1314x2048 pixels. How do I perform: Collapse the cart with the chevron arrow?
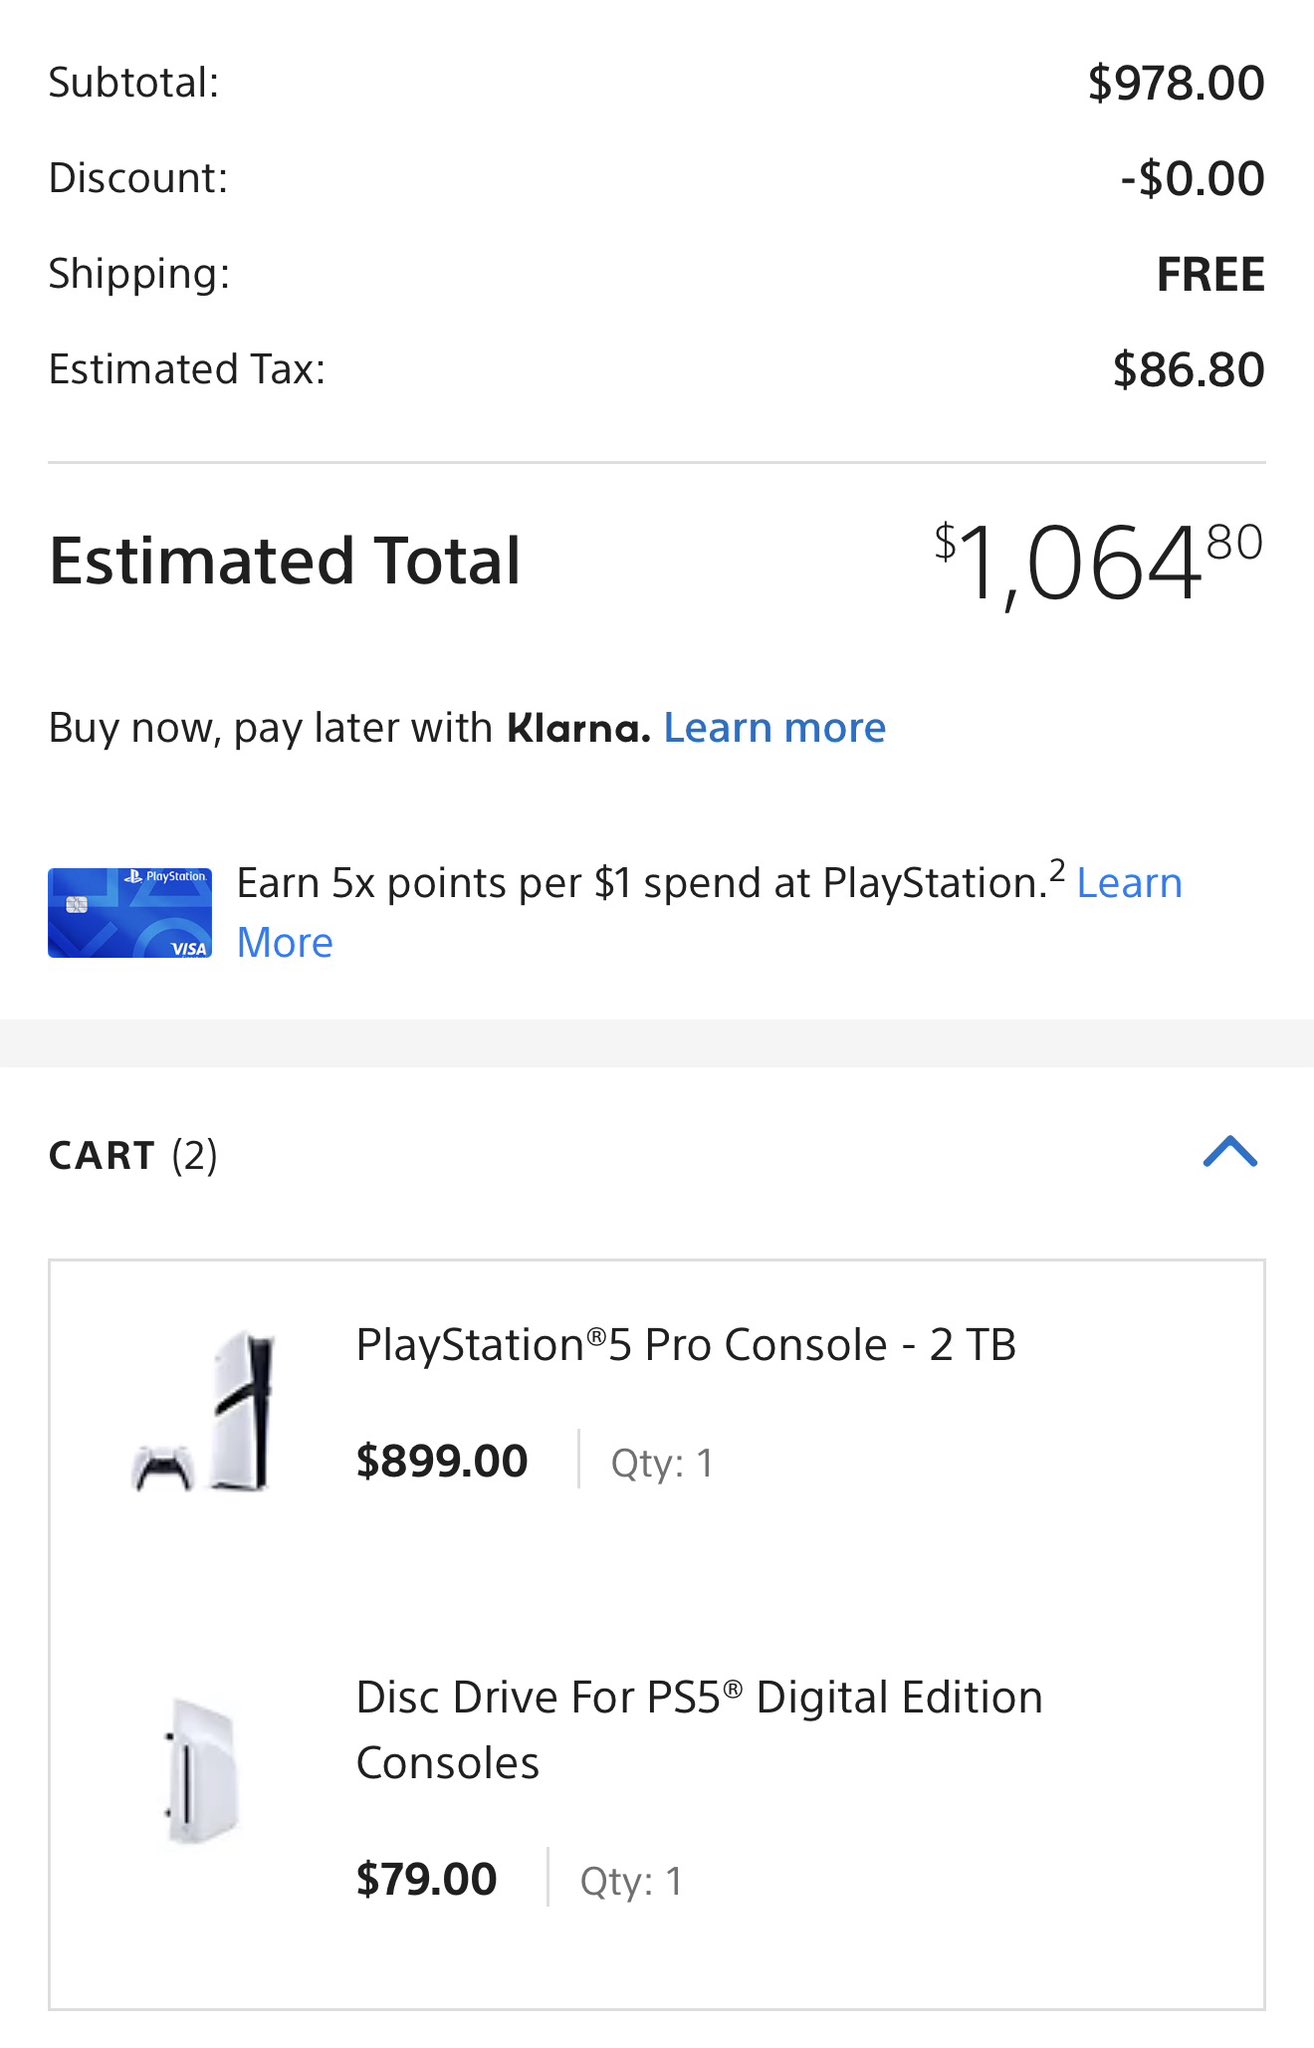[1230, 1153]
